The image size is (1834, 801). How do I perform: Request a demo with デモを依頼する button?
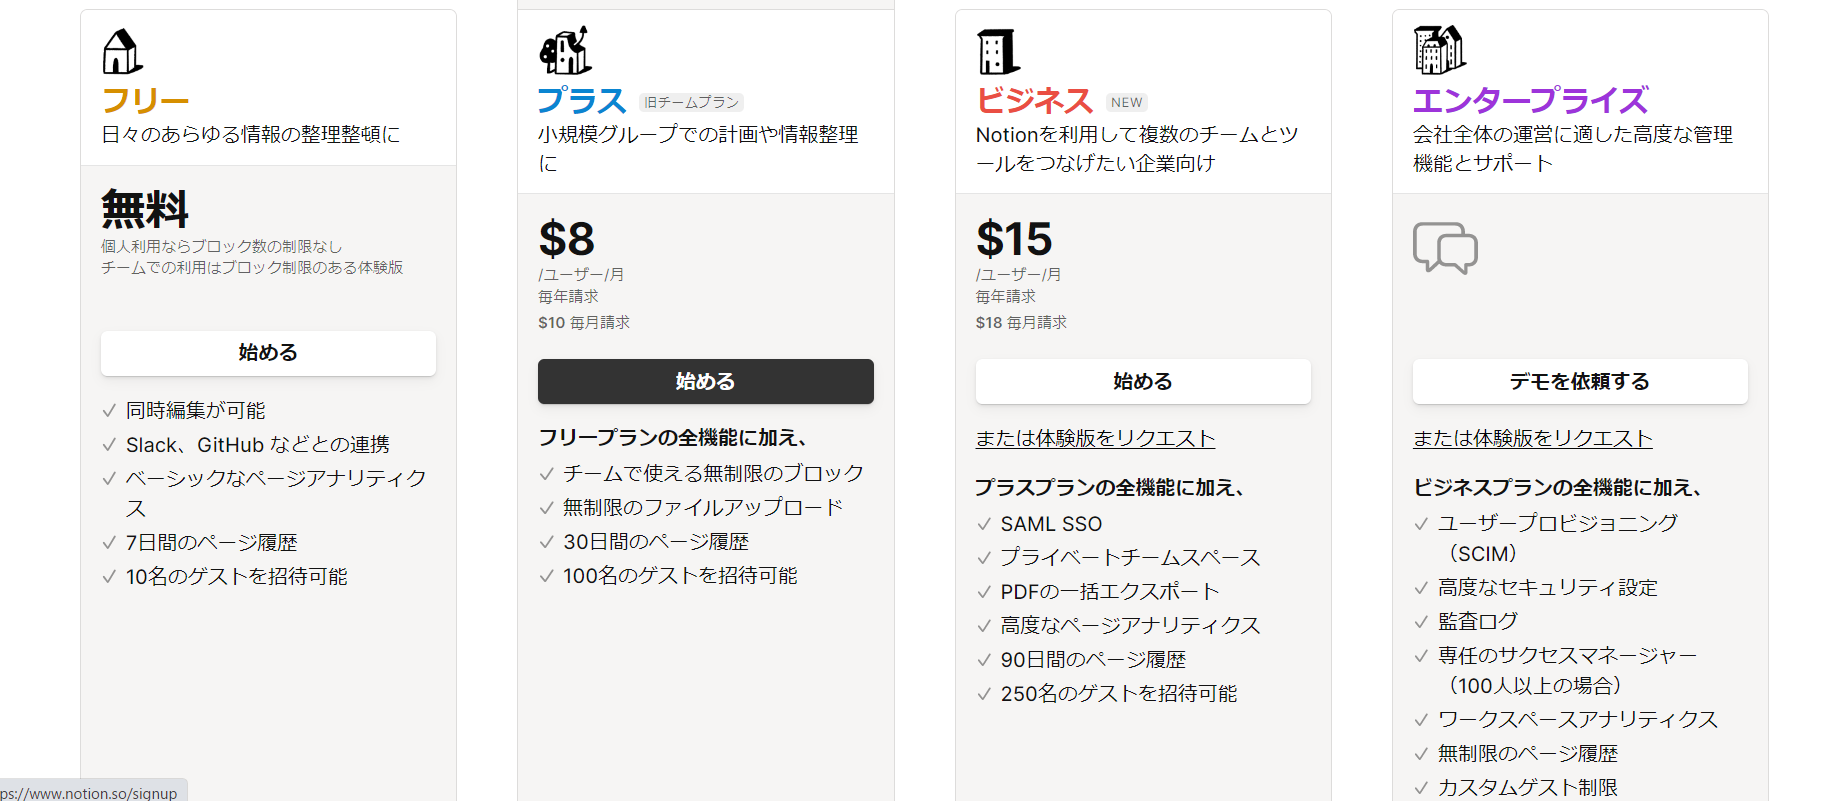point(1580,381)
